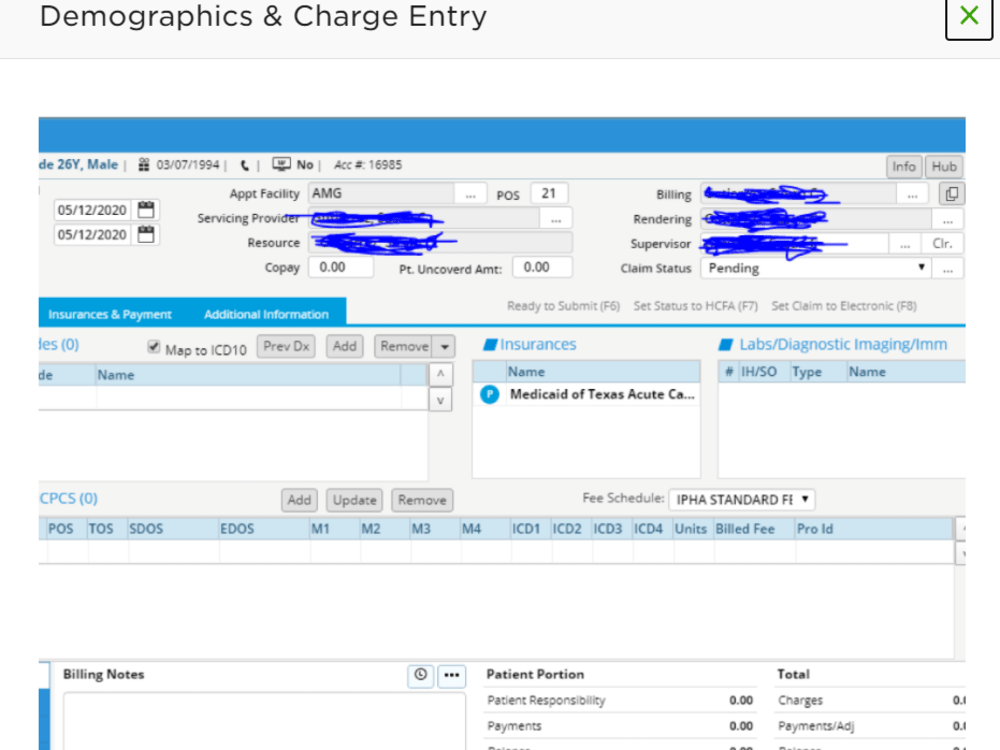The image size is (1000, 750).
Task: Click the Prev Dx button
Action: (x=286, y=346)
